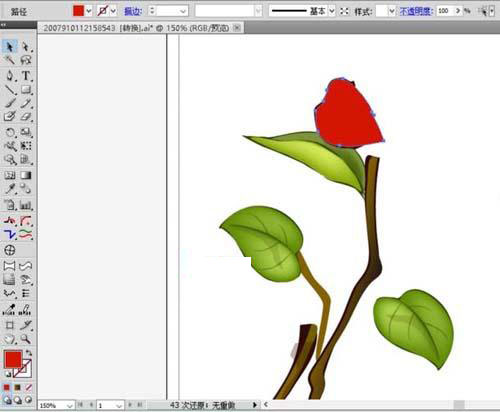Open the blue Opacity panel link
Image resolution: width=500 pixels, height=412 pixels.
416,11
